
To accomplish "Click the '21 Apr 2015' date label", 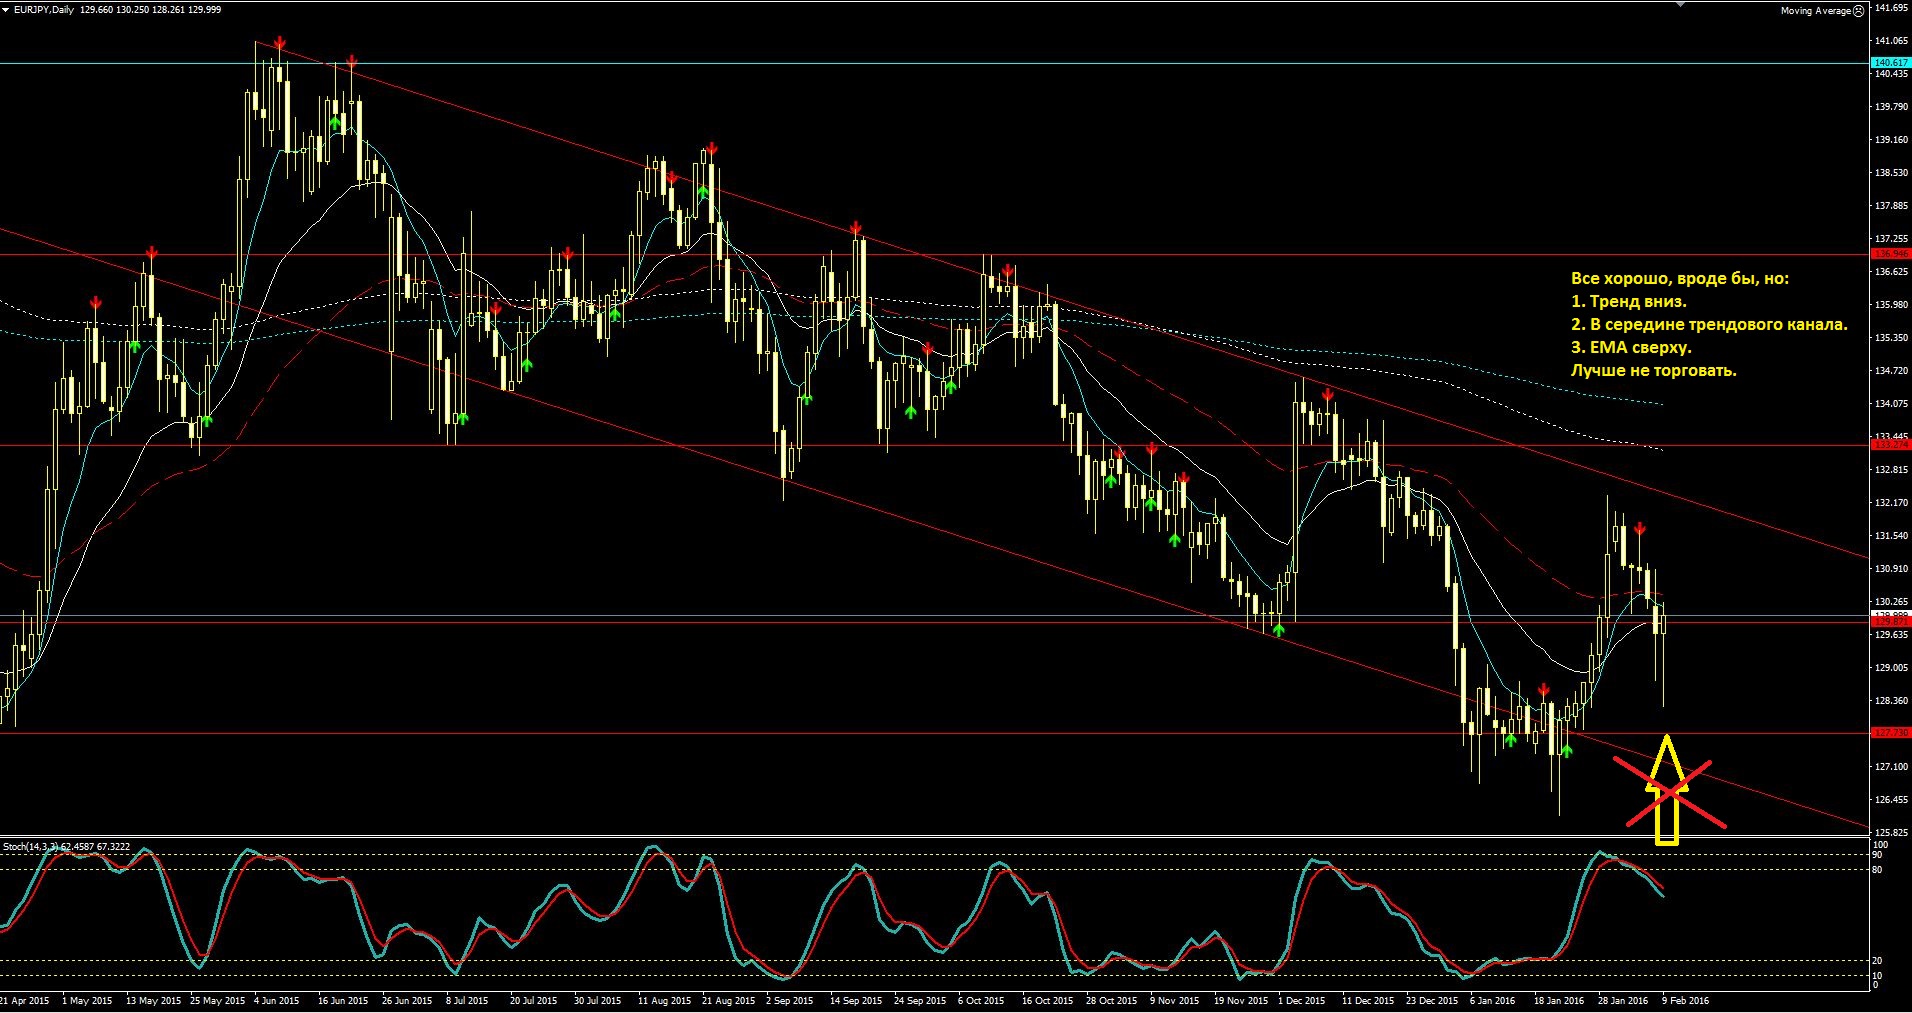I will [x=25, y=1000].
